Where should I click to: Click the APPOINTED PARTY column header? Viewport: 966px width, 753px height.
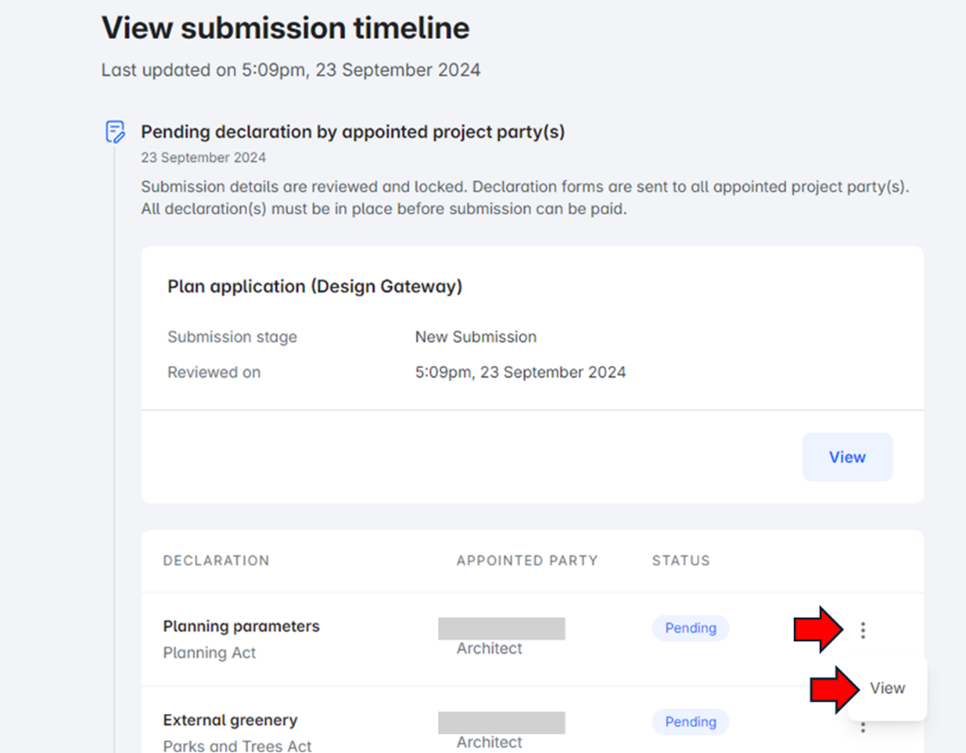[527, 561]
